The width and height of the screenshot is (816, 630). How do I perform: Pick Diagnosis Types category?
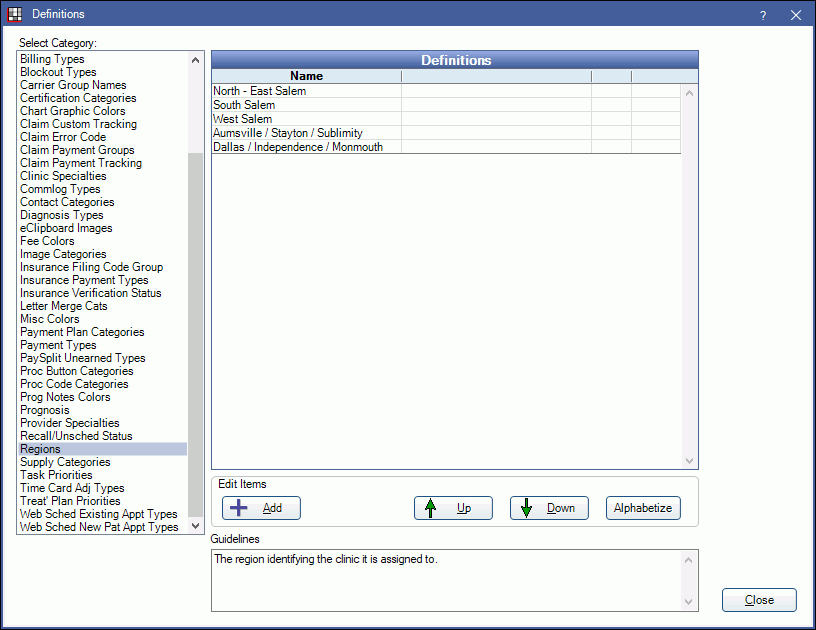point(103,215)
